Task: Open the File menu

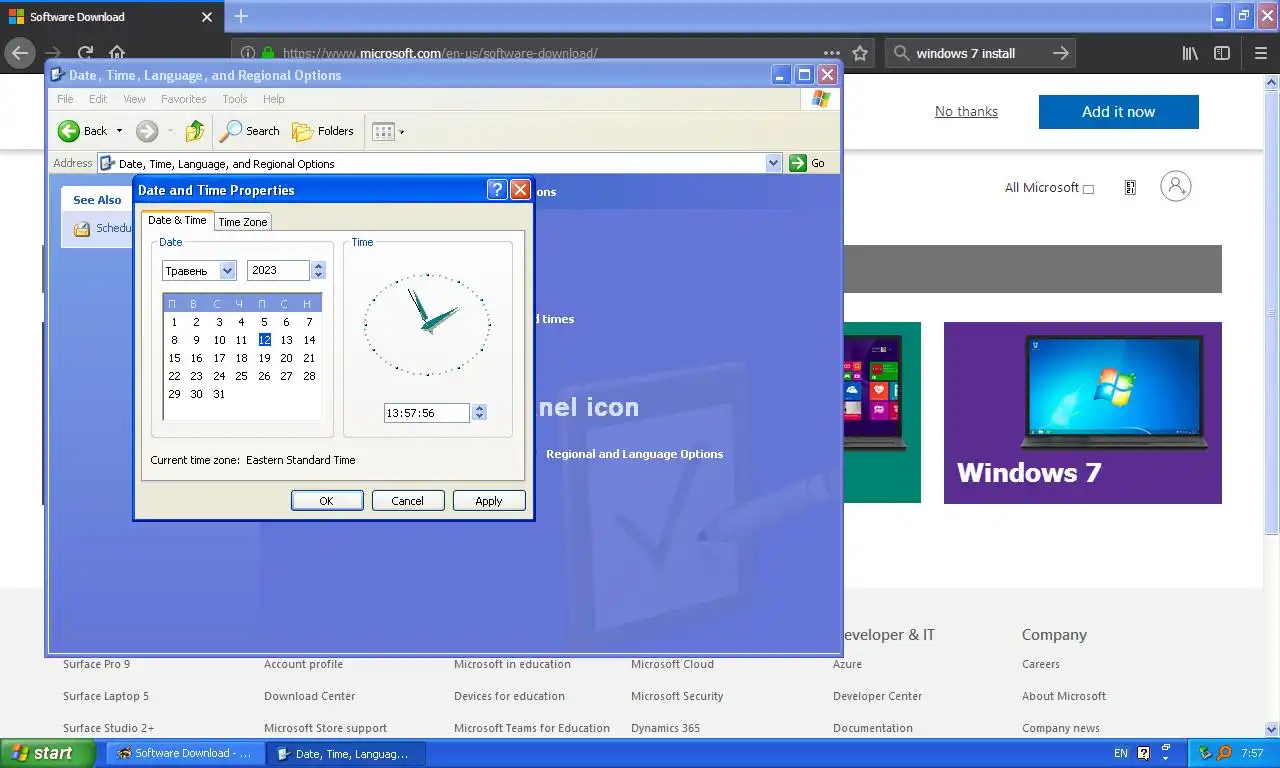Action: click(65, 99)
